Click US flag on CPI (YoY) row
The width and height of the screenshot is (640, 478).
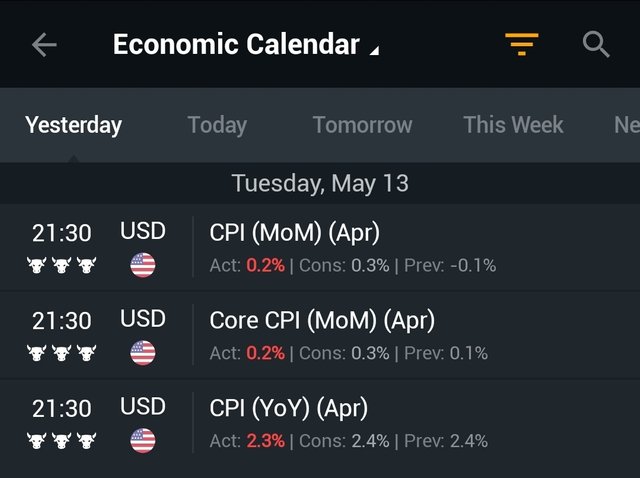(143, 440)
